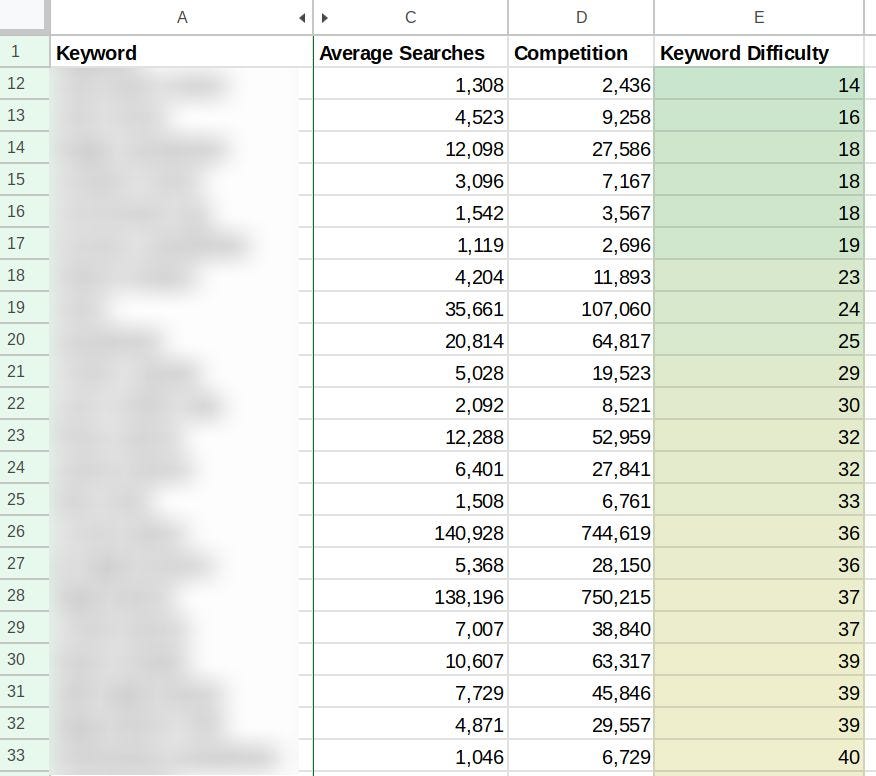This screenshot has height=776, width=876.
Task: Click Average Searches cell 3,096
Action: [411, 180]
